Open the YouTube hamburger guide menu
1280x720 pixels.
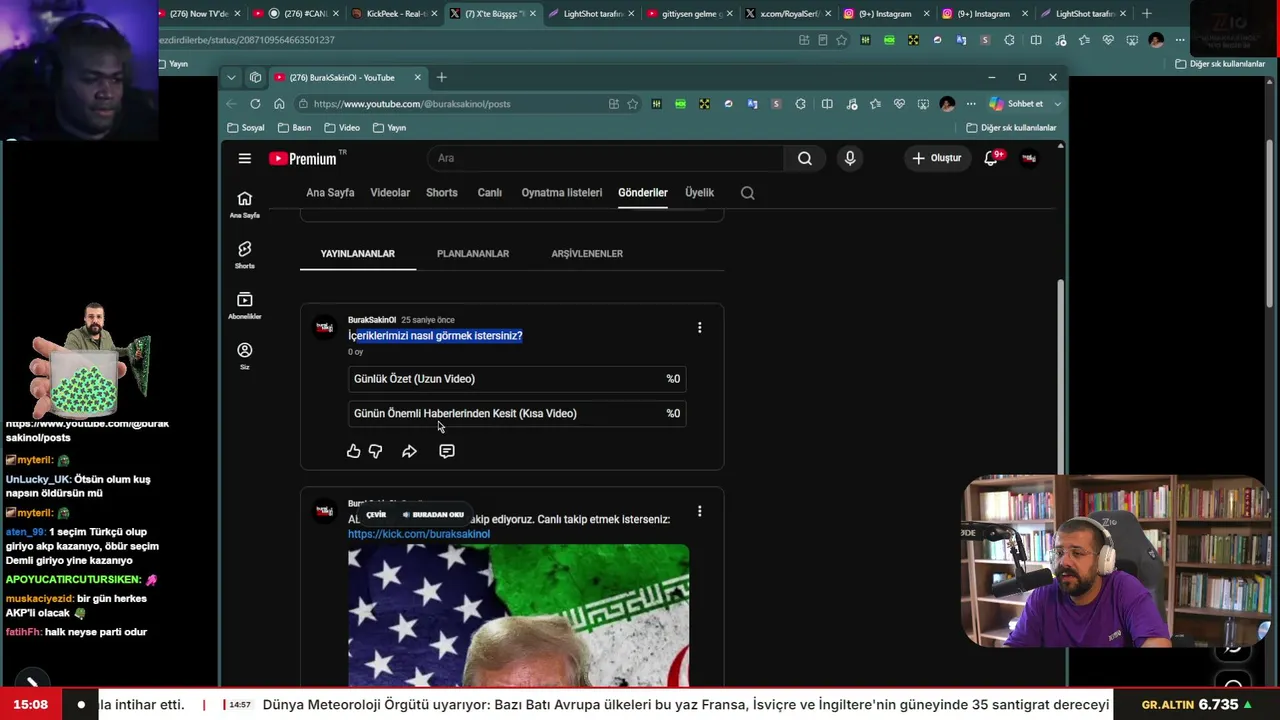[244, 158]
